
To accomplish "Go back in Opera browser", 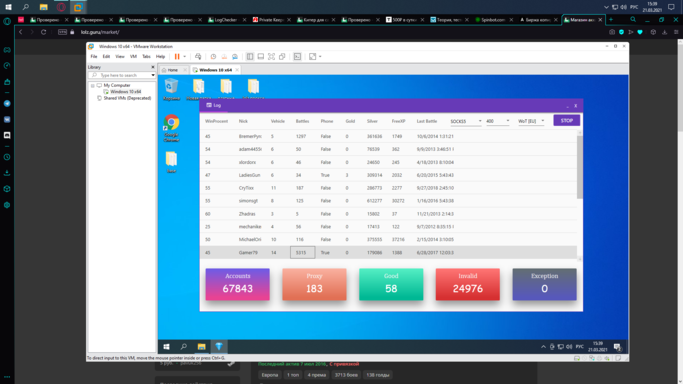I will click(x=20, y=32).
